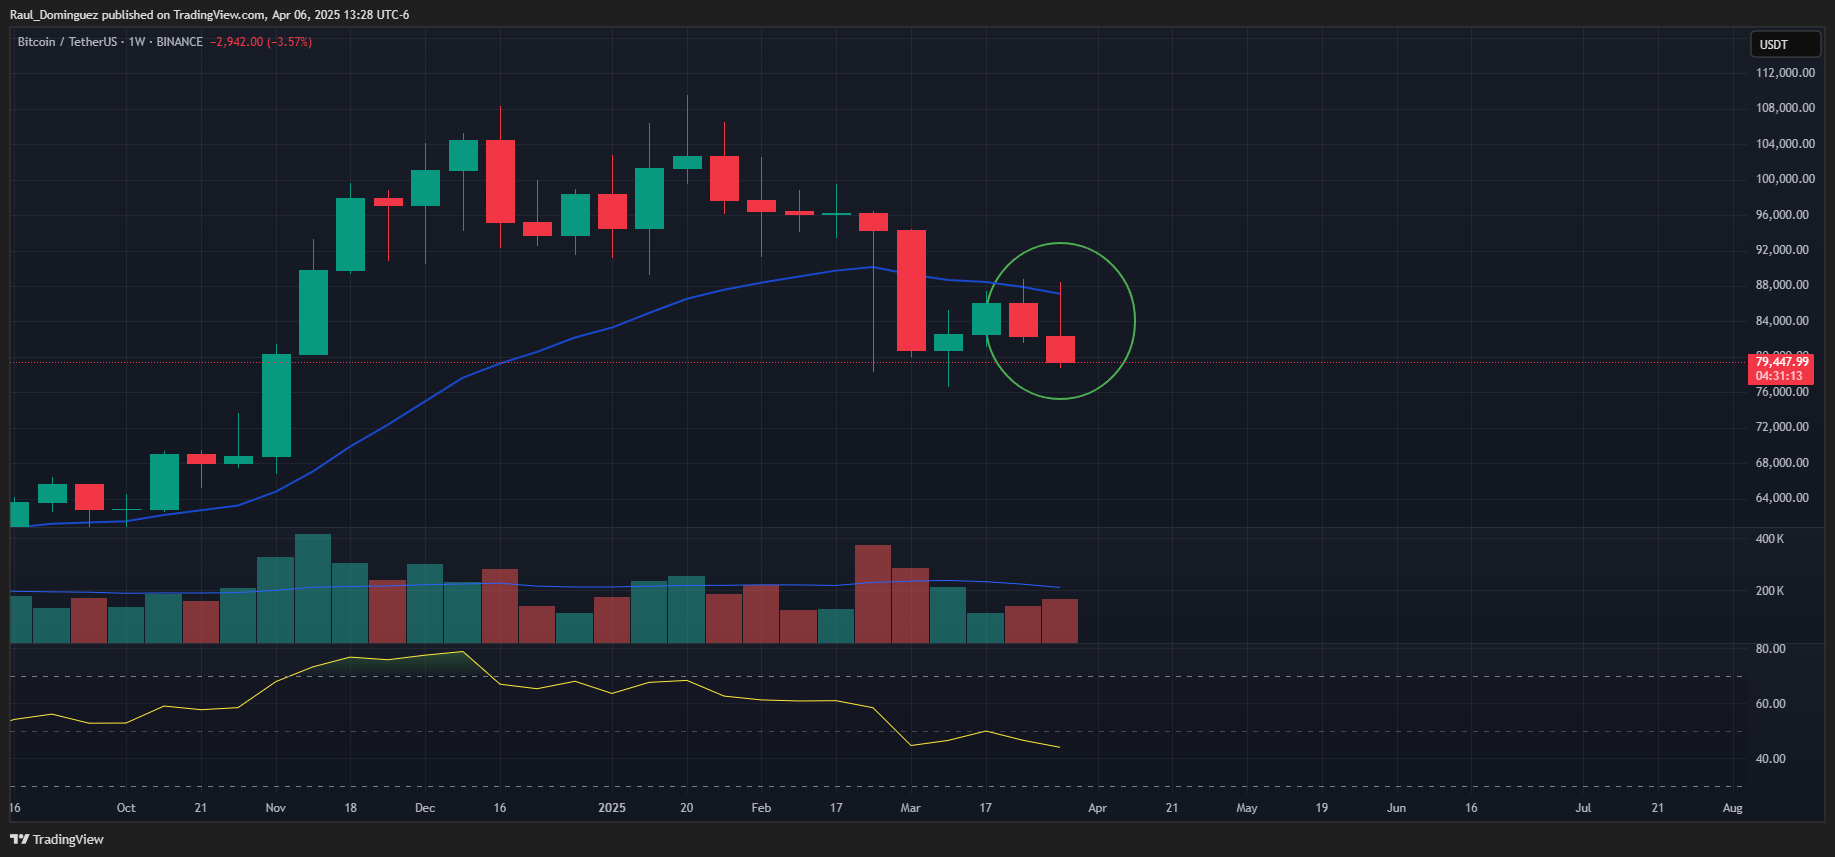
Task: Click the 80.00 RSI axis label
Action: pos(1771,649)
